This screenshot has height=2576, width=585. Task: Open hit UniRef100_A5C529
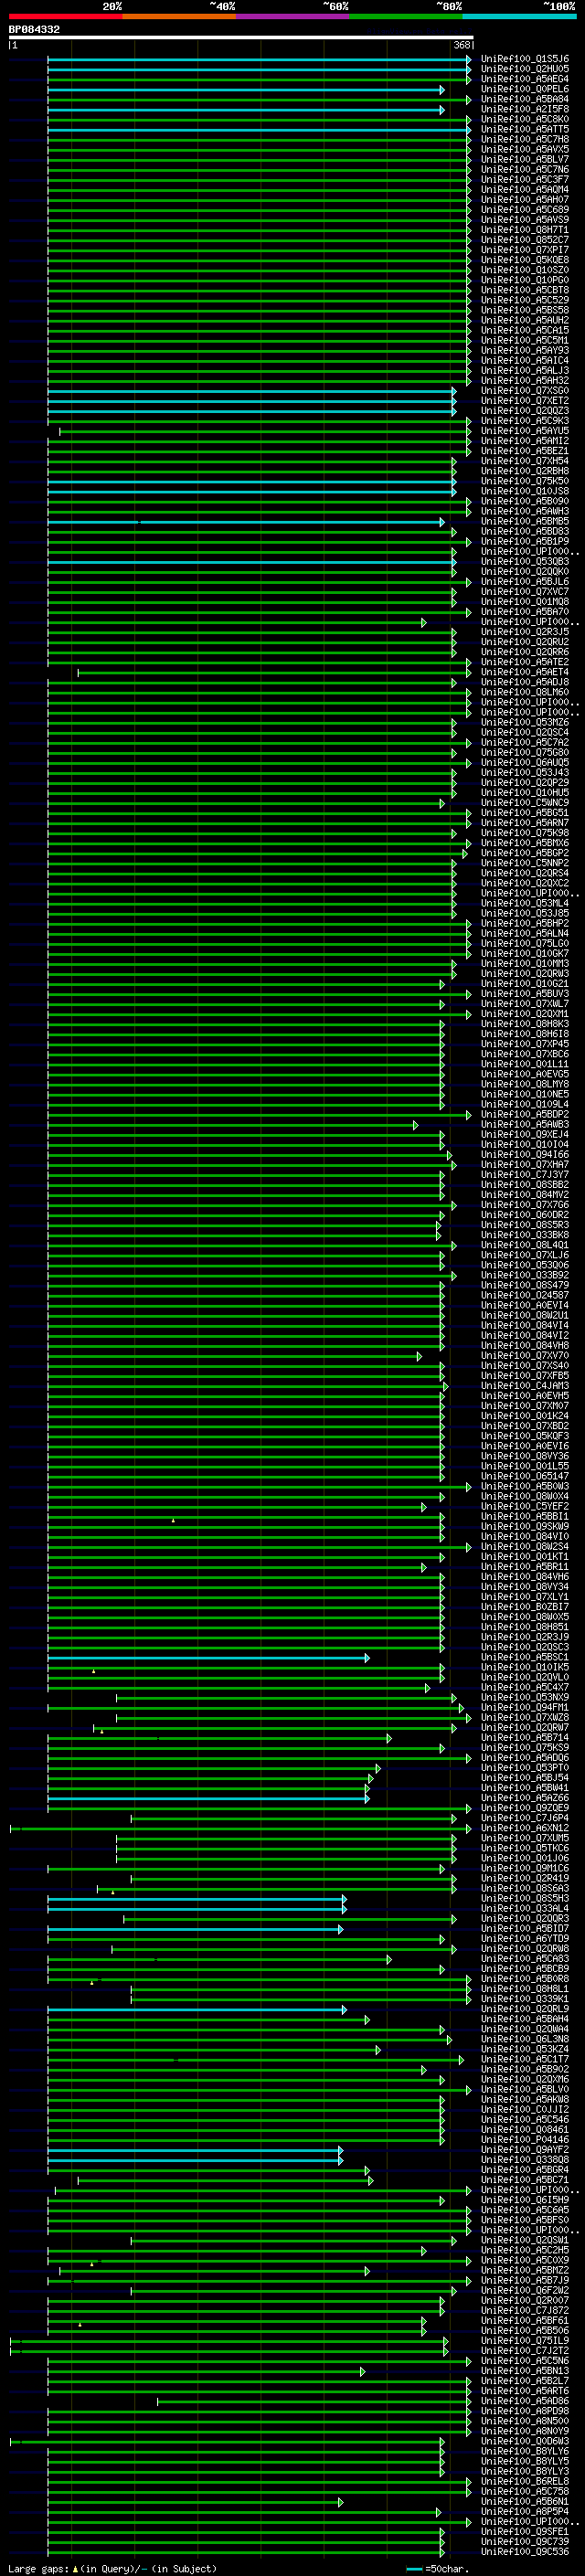525,300
